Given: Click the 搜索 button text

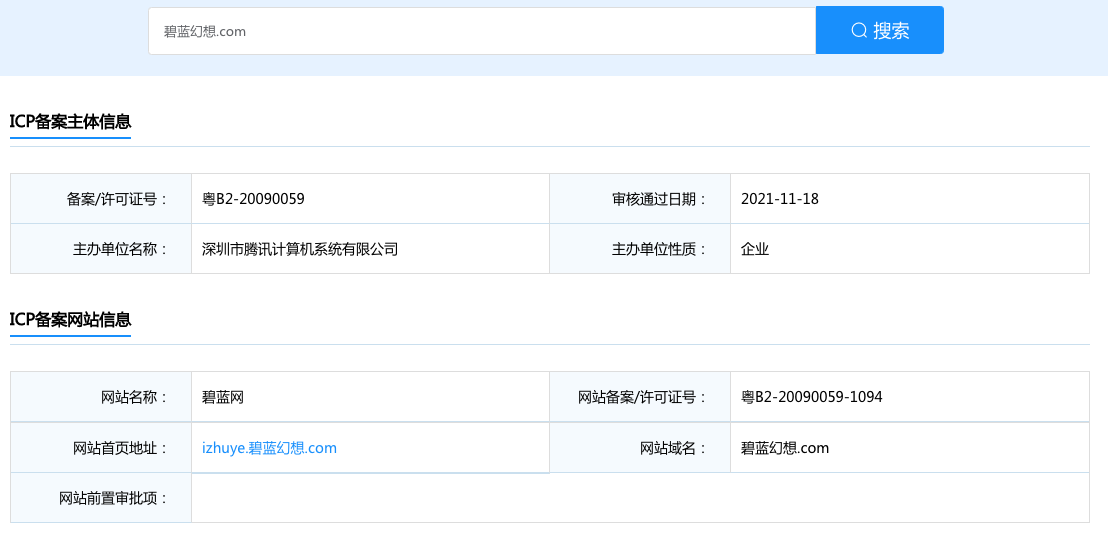Looking at the screenshot, I should 891,31.
